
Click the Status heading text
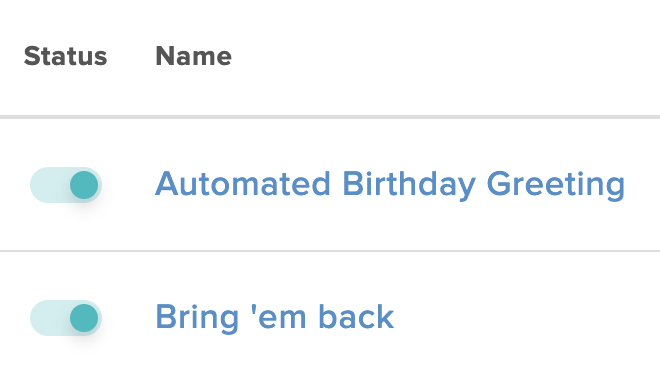click(x=65, y=56)
